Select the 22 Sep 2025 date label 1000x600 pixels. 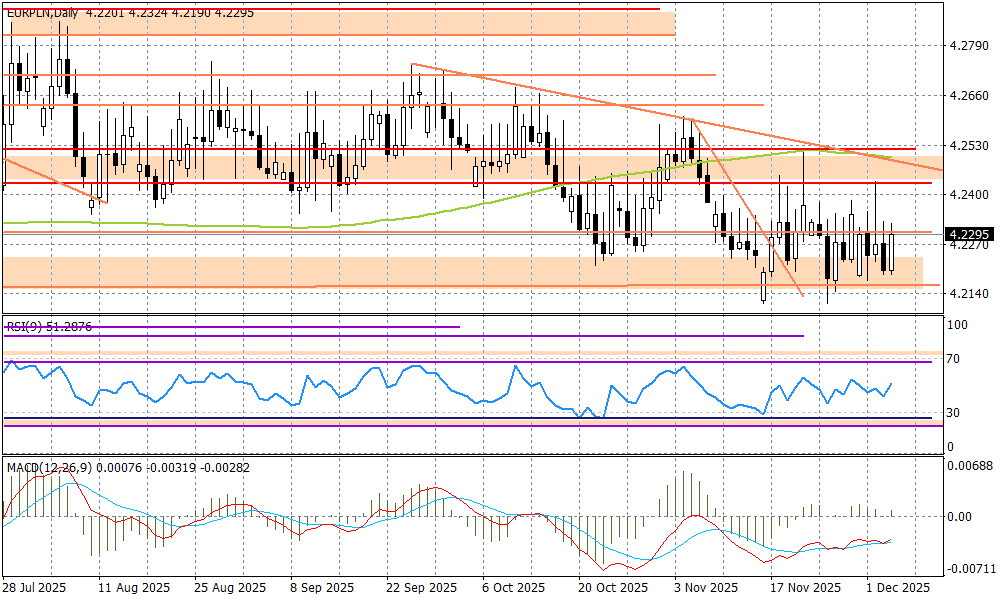click(x=424, y=587)
